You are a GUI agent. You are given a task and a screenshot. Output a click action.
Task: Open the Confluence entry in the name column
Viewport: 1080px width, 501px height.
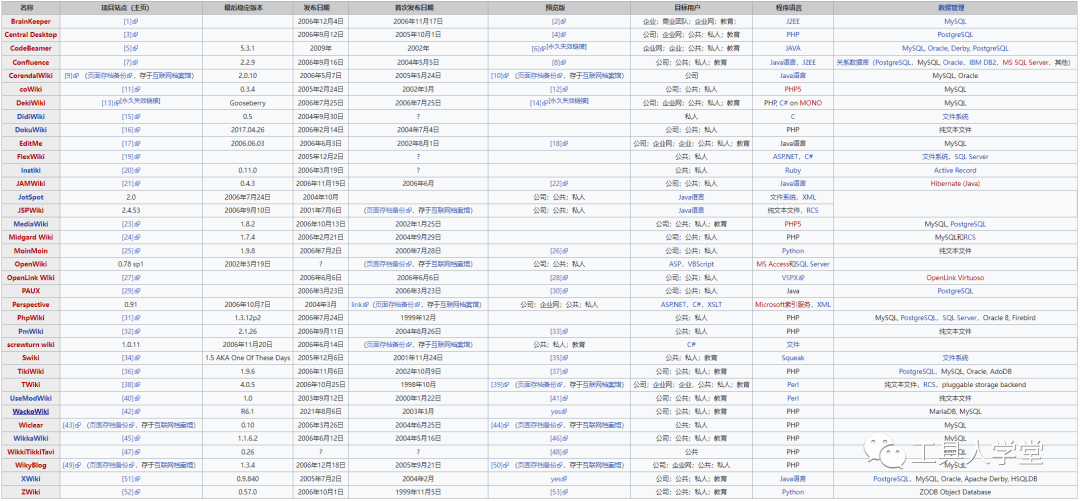(x=30, y=62)
